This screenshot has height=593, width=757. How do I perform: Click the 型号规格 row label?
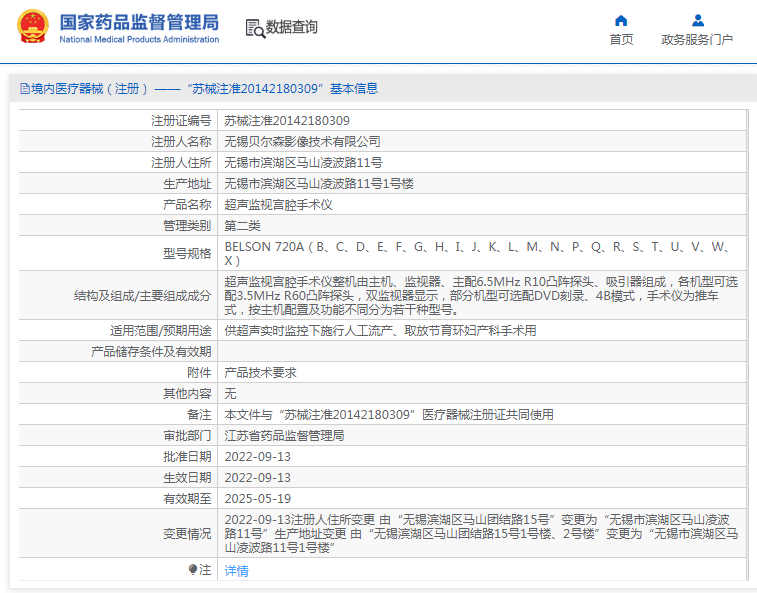[187, 254]
